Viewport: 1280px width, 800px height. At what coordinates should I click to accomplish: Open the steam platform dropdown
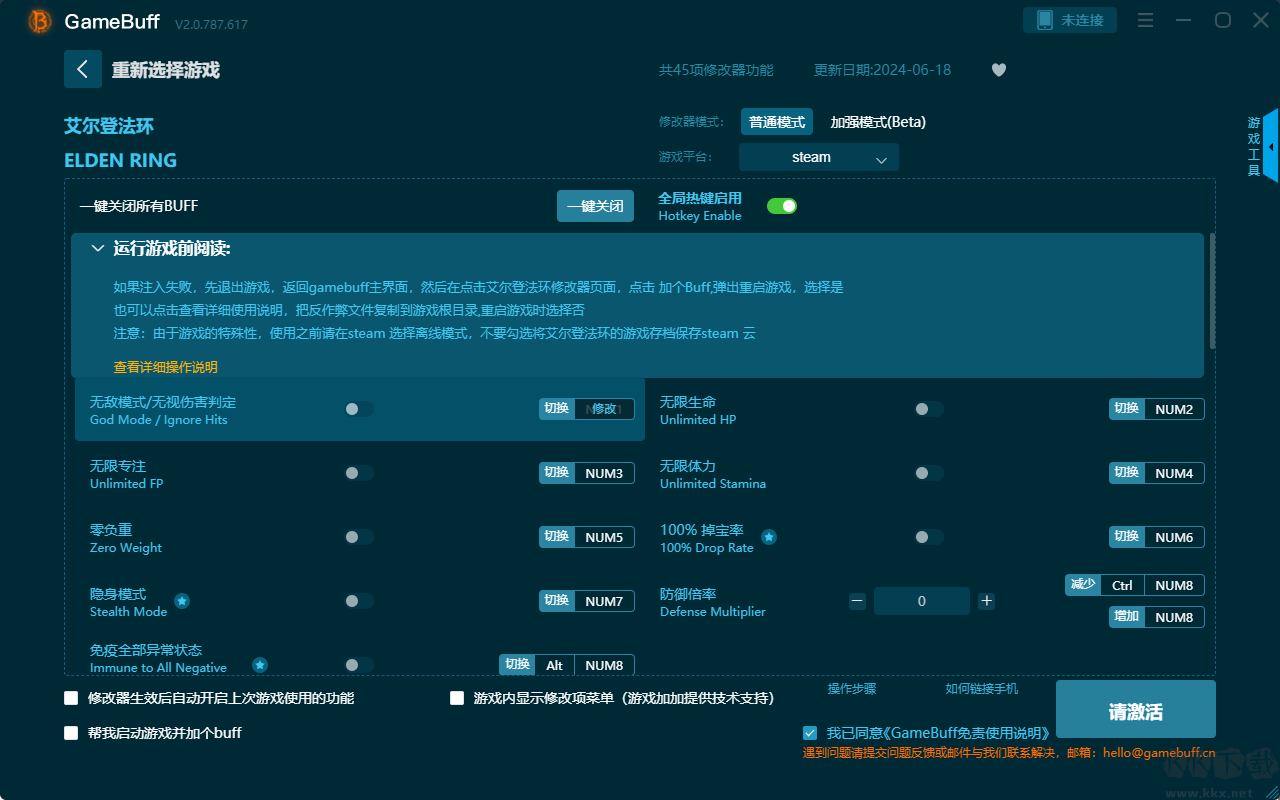tap(819, 157)
